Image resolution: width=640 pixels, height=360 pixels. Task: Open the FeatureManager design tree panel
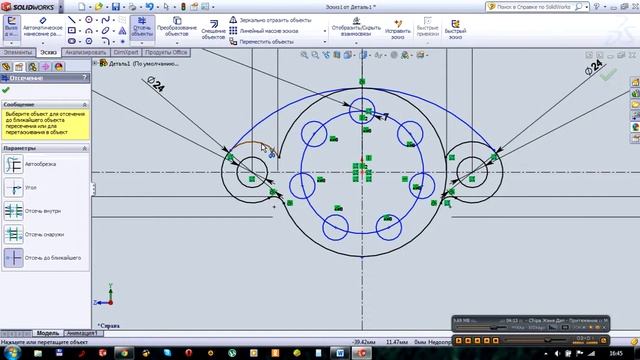coord(6,67)
